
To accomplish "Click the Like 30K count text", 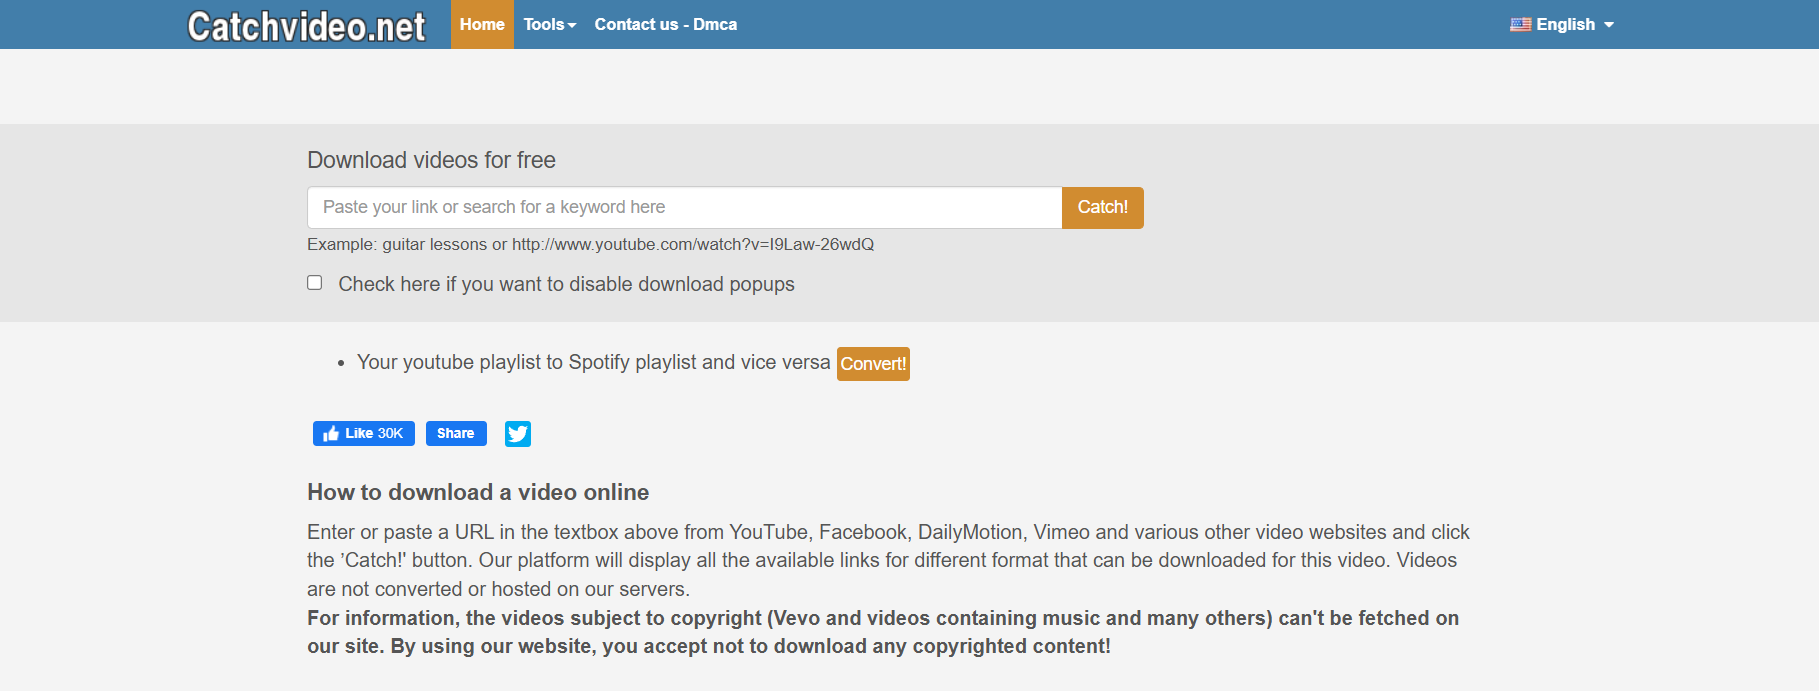I will (374, 433).
